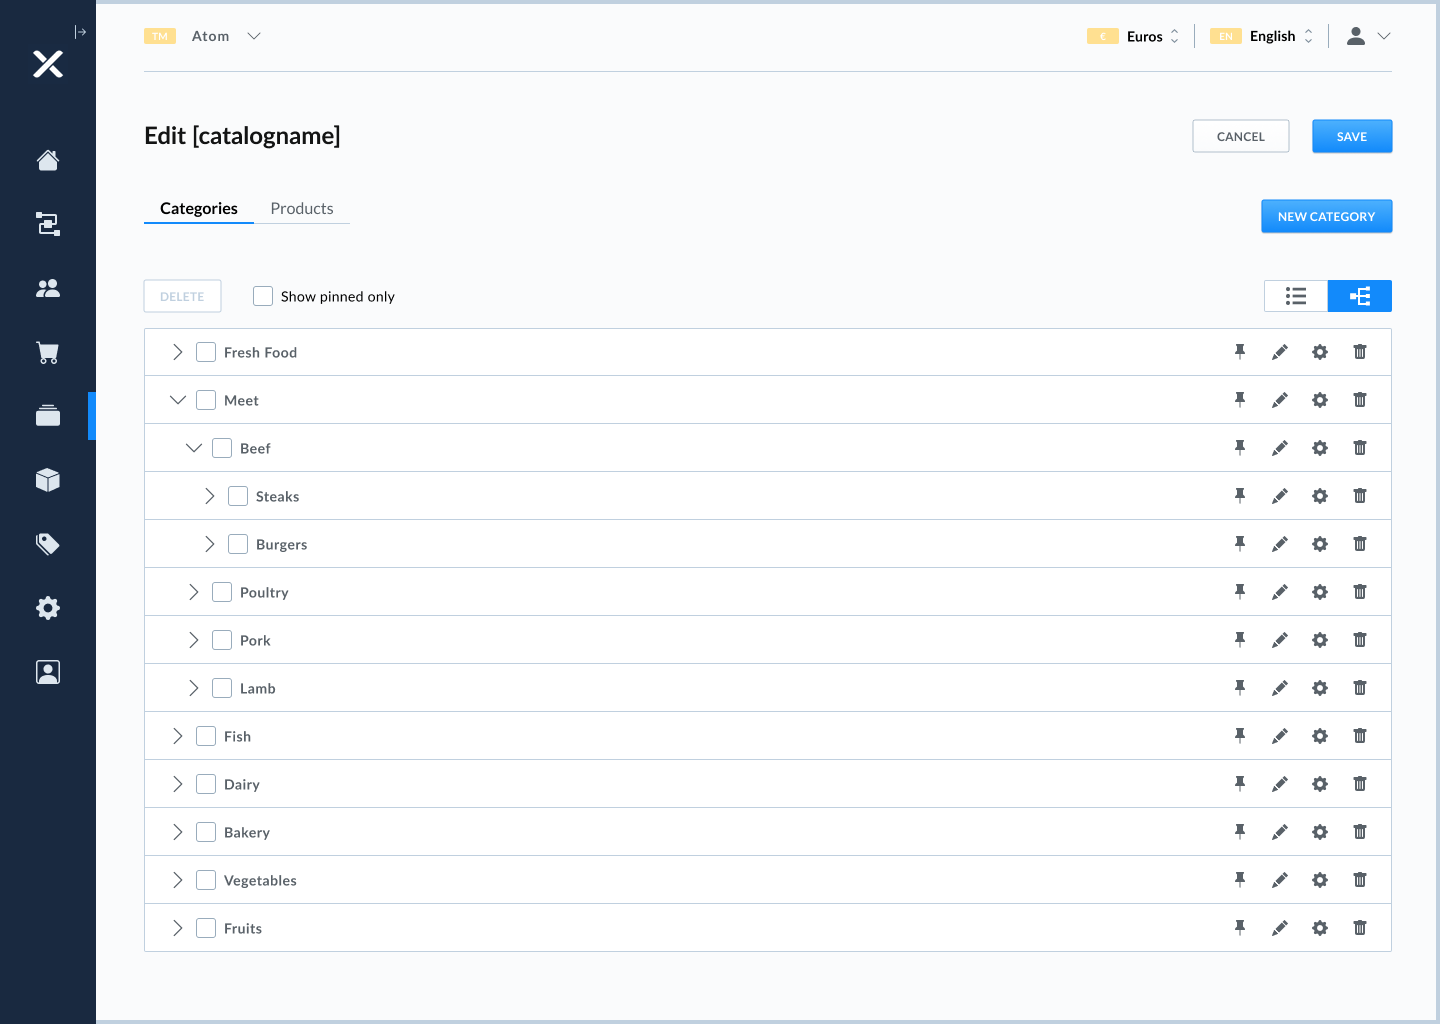1440x1024 pixels.
Task: Open the products box icon in the sidebar
Action: pyautogui.click(x=47, y=480)
